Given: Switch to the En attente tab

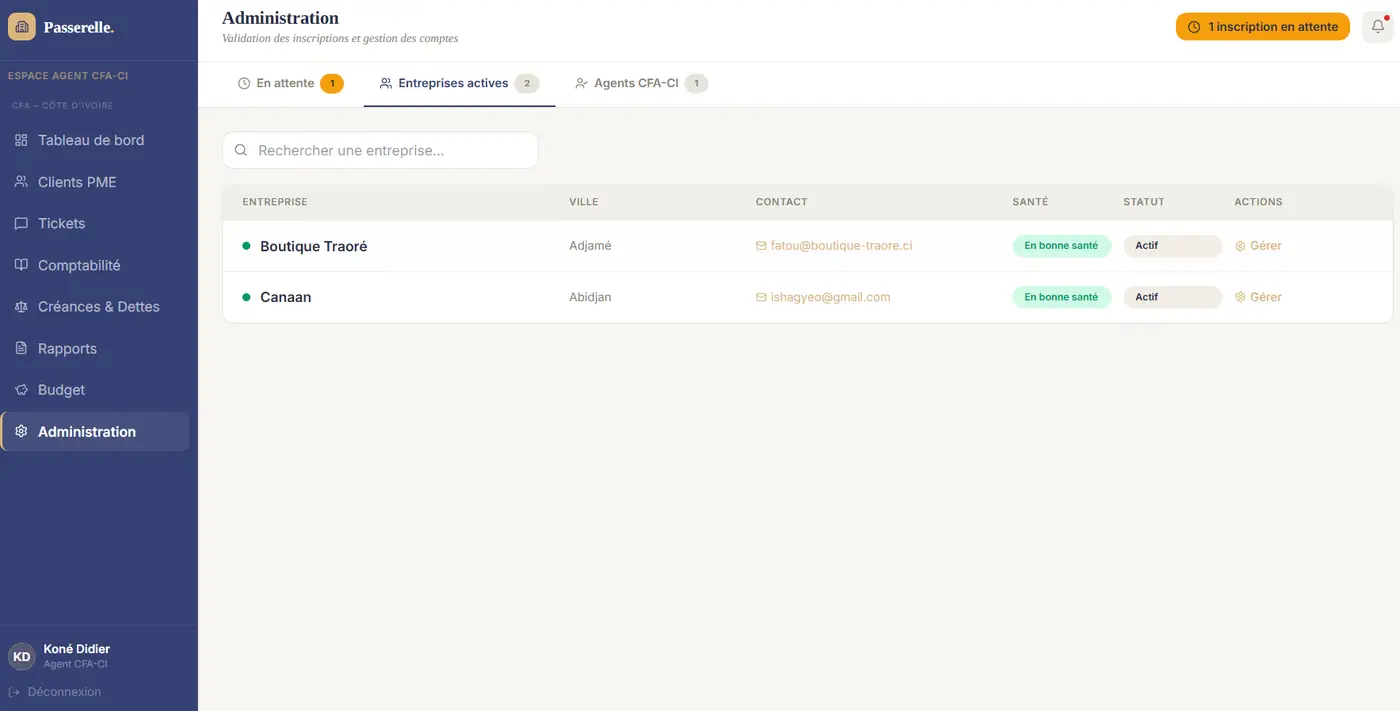Looking at the screenshot, I should (290, 84).
